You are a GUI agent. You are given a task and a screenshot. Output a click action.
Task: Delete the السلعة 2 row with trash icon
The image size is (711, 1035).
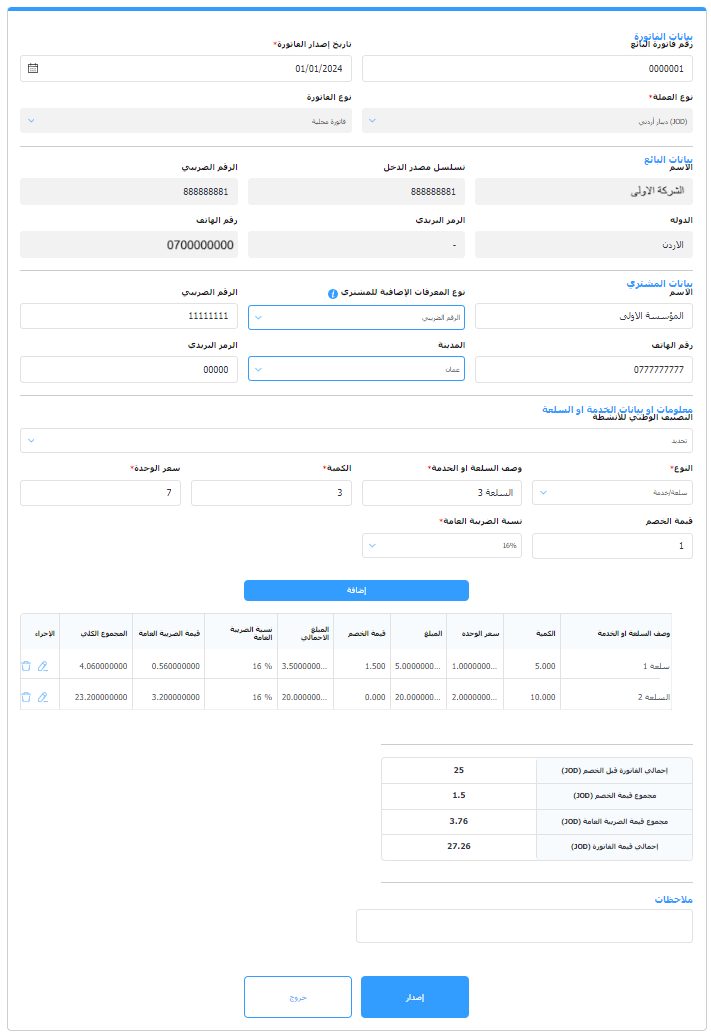coord(26,697)
